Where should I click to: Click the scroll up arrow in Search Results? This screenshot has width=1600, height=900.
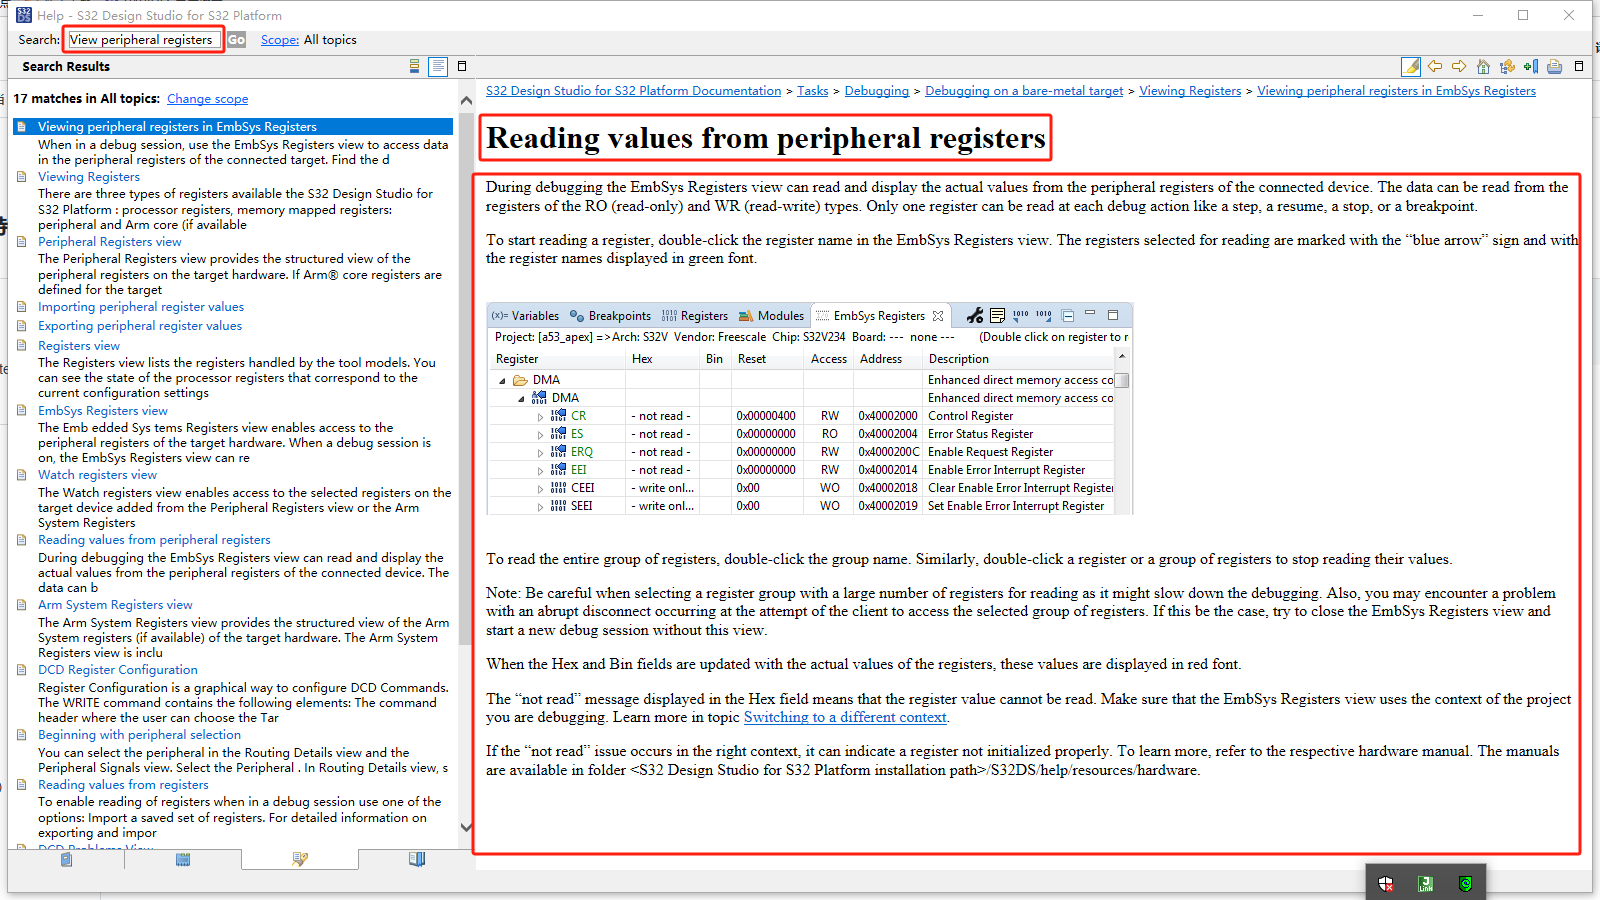(x=466, y=101)
